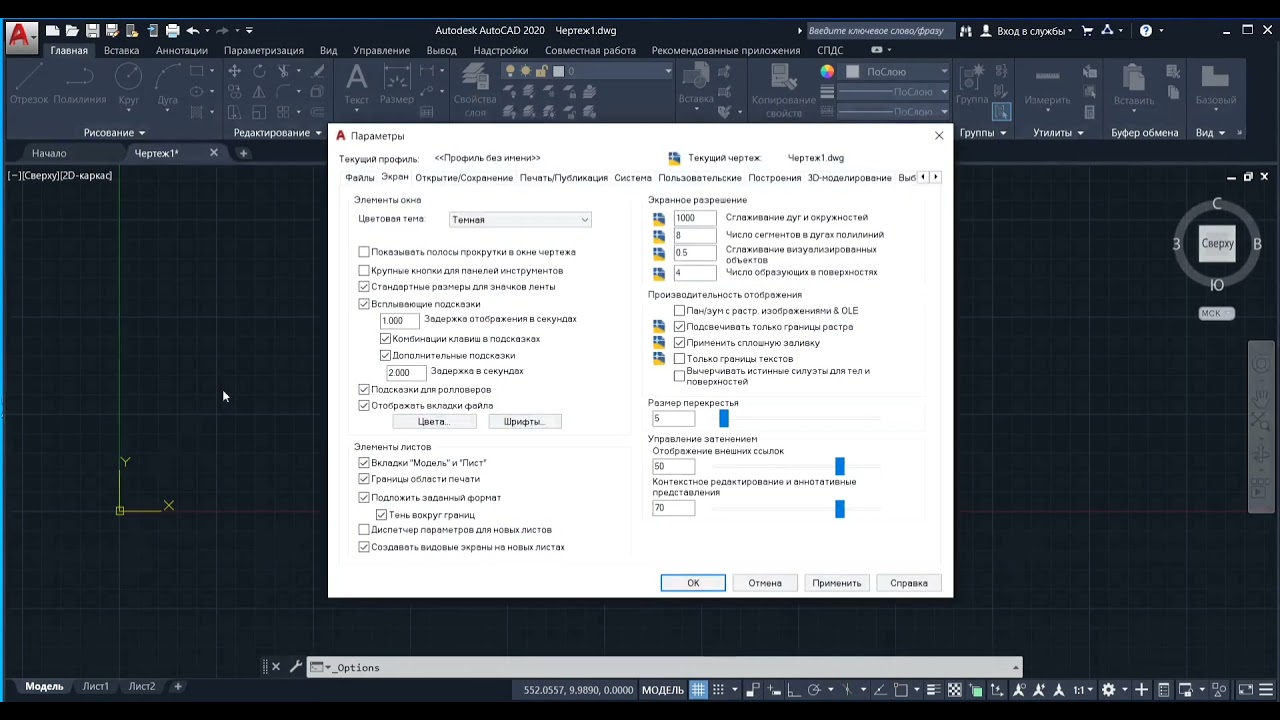The width and height of the screenshot is (1280, 720).
Task: Click the Справка button
Action: (909, 583)
